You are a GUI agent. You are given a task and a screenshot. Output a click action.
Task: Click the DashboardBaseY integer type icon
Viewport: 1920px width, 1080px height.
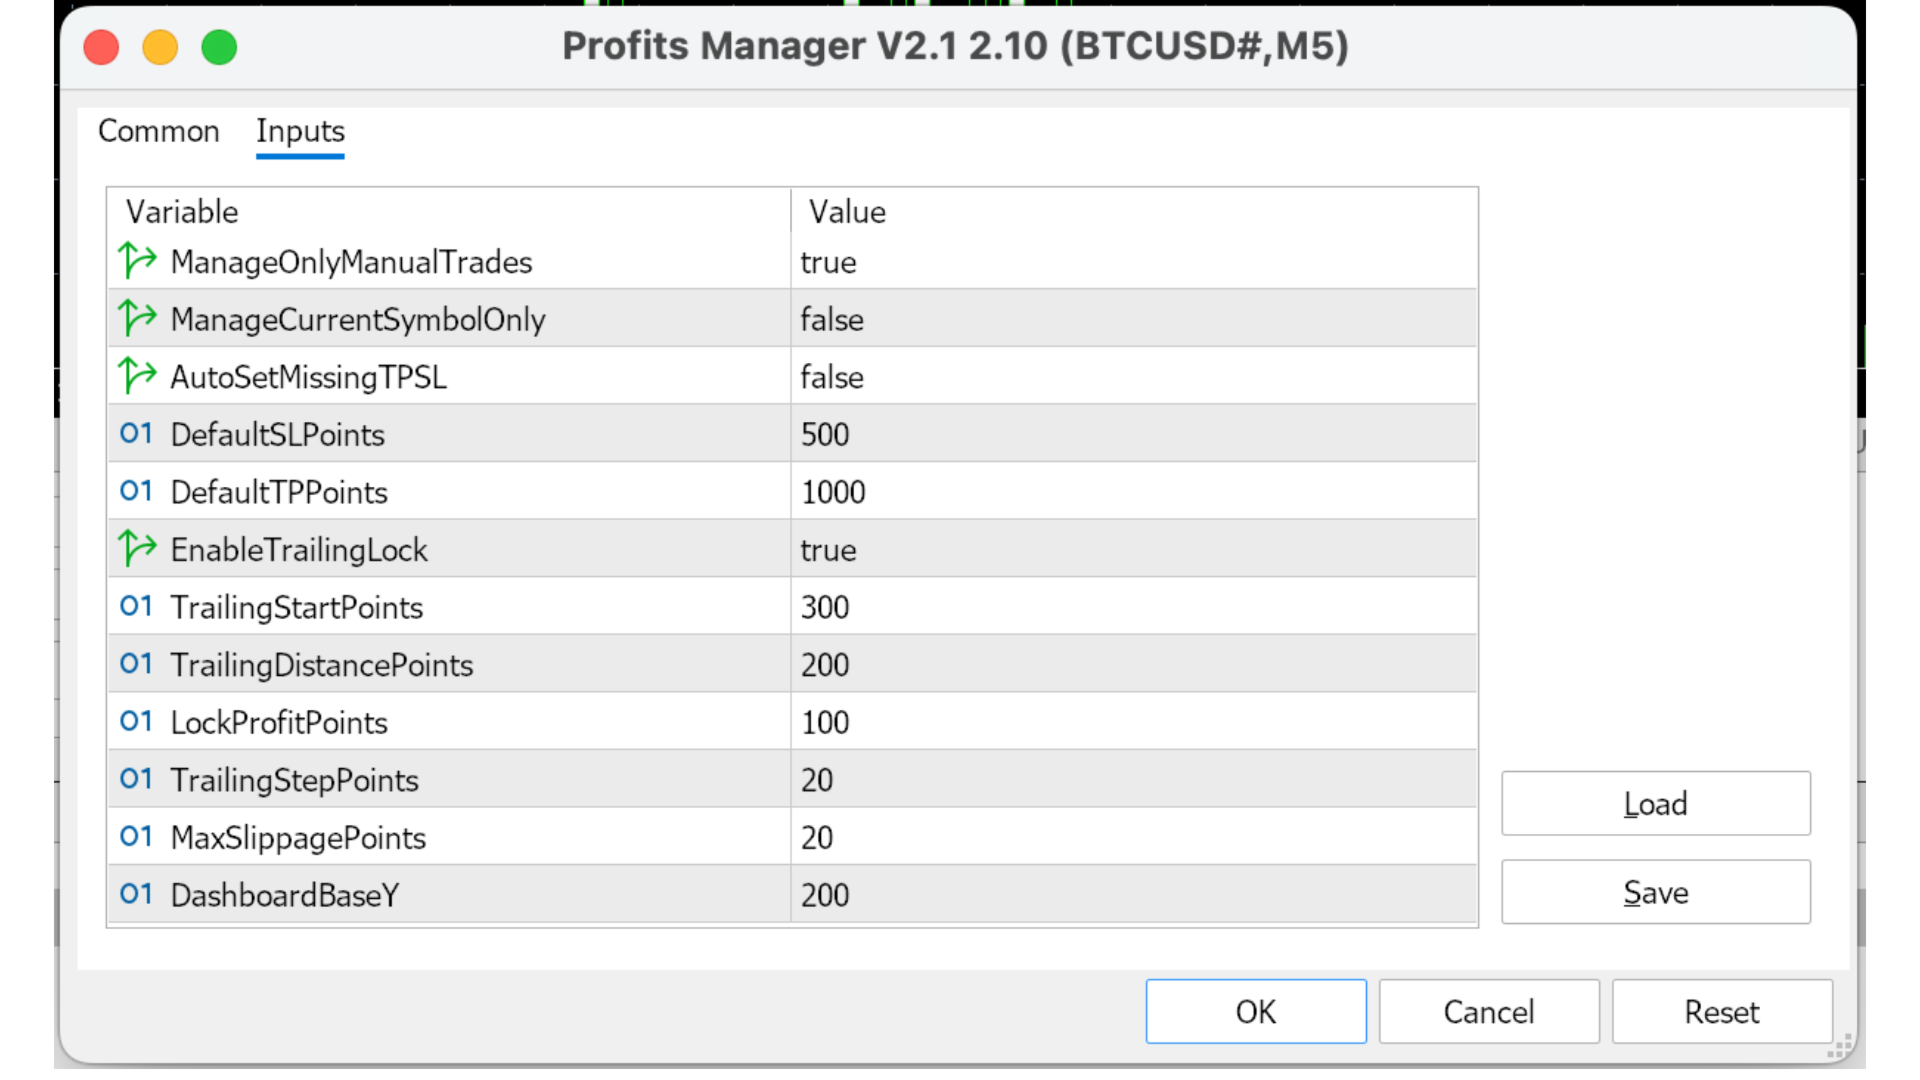pos(136,894)
